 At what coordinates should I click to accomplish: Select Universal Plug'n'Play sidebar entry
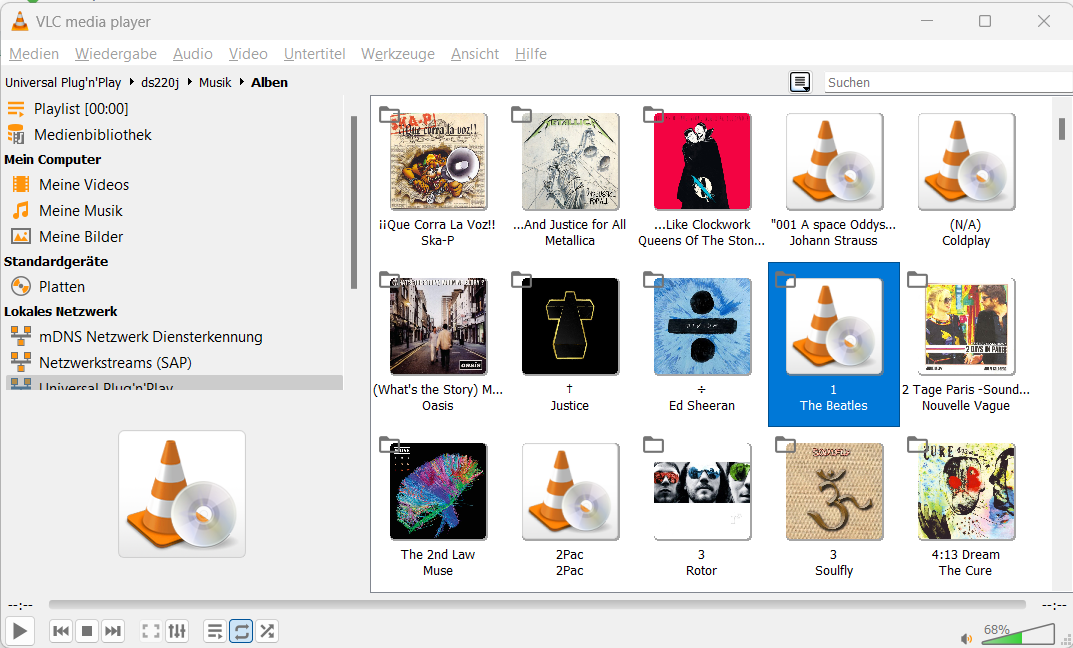(x=174, y=383)
